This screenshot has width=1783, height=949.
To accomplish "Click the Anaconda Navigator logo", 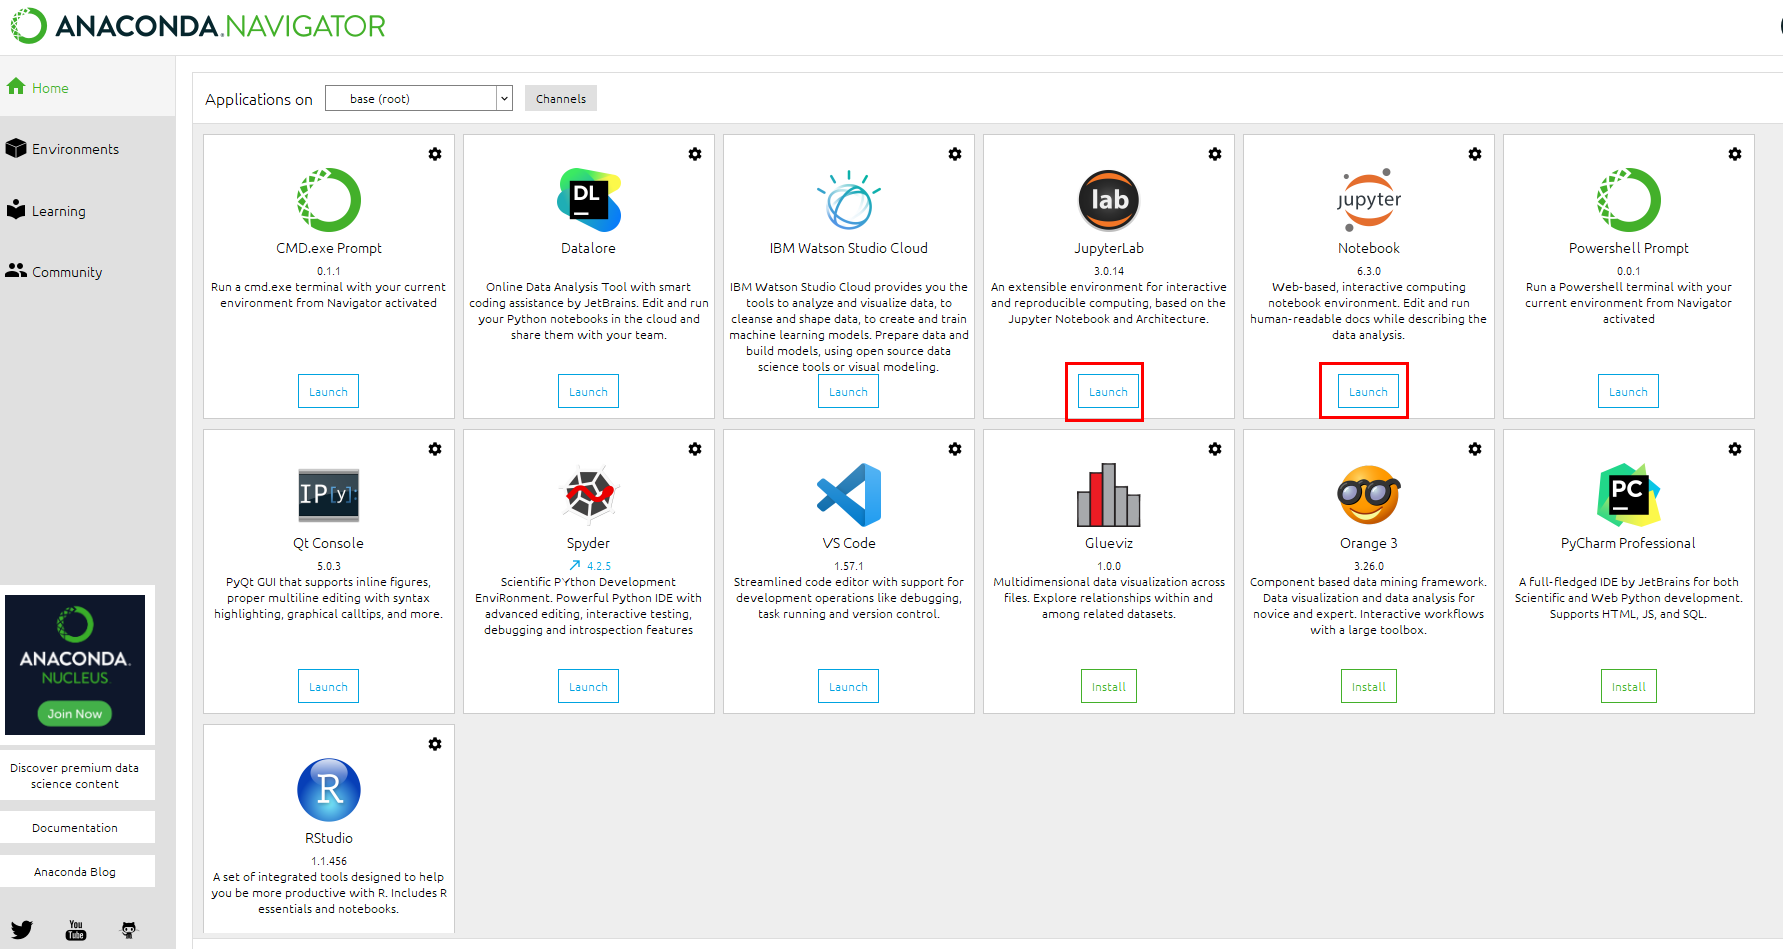I will pyautogui.click(x=198, y=26).
